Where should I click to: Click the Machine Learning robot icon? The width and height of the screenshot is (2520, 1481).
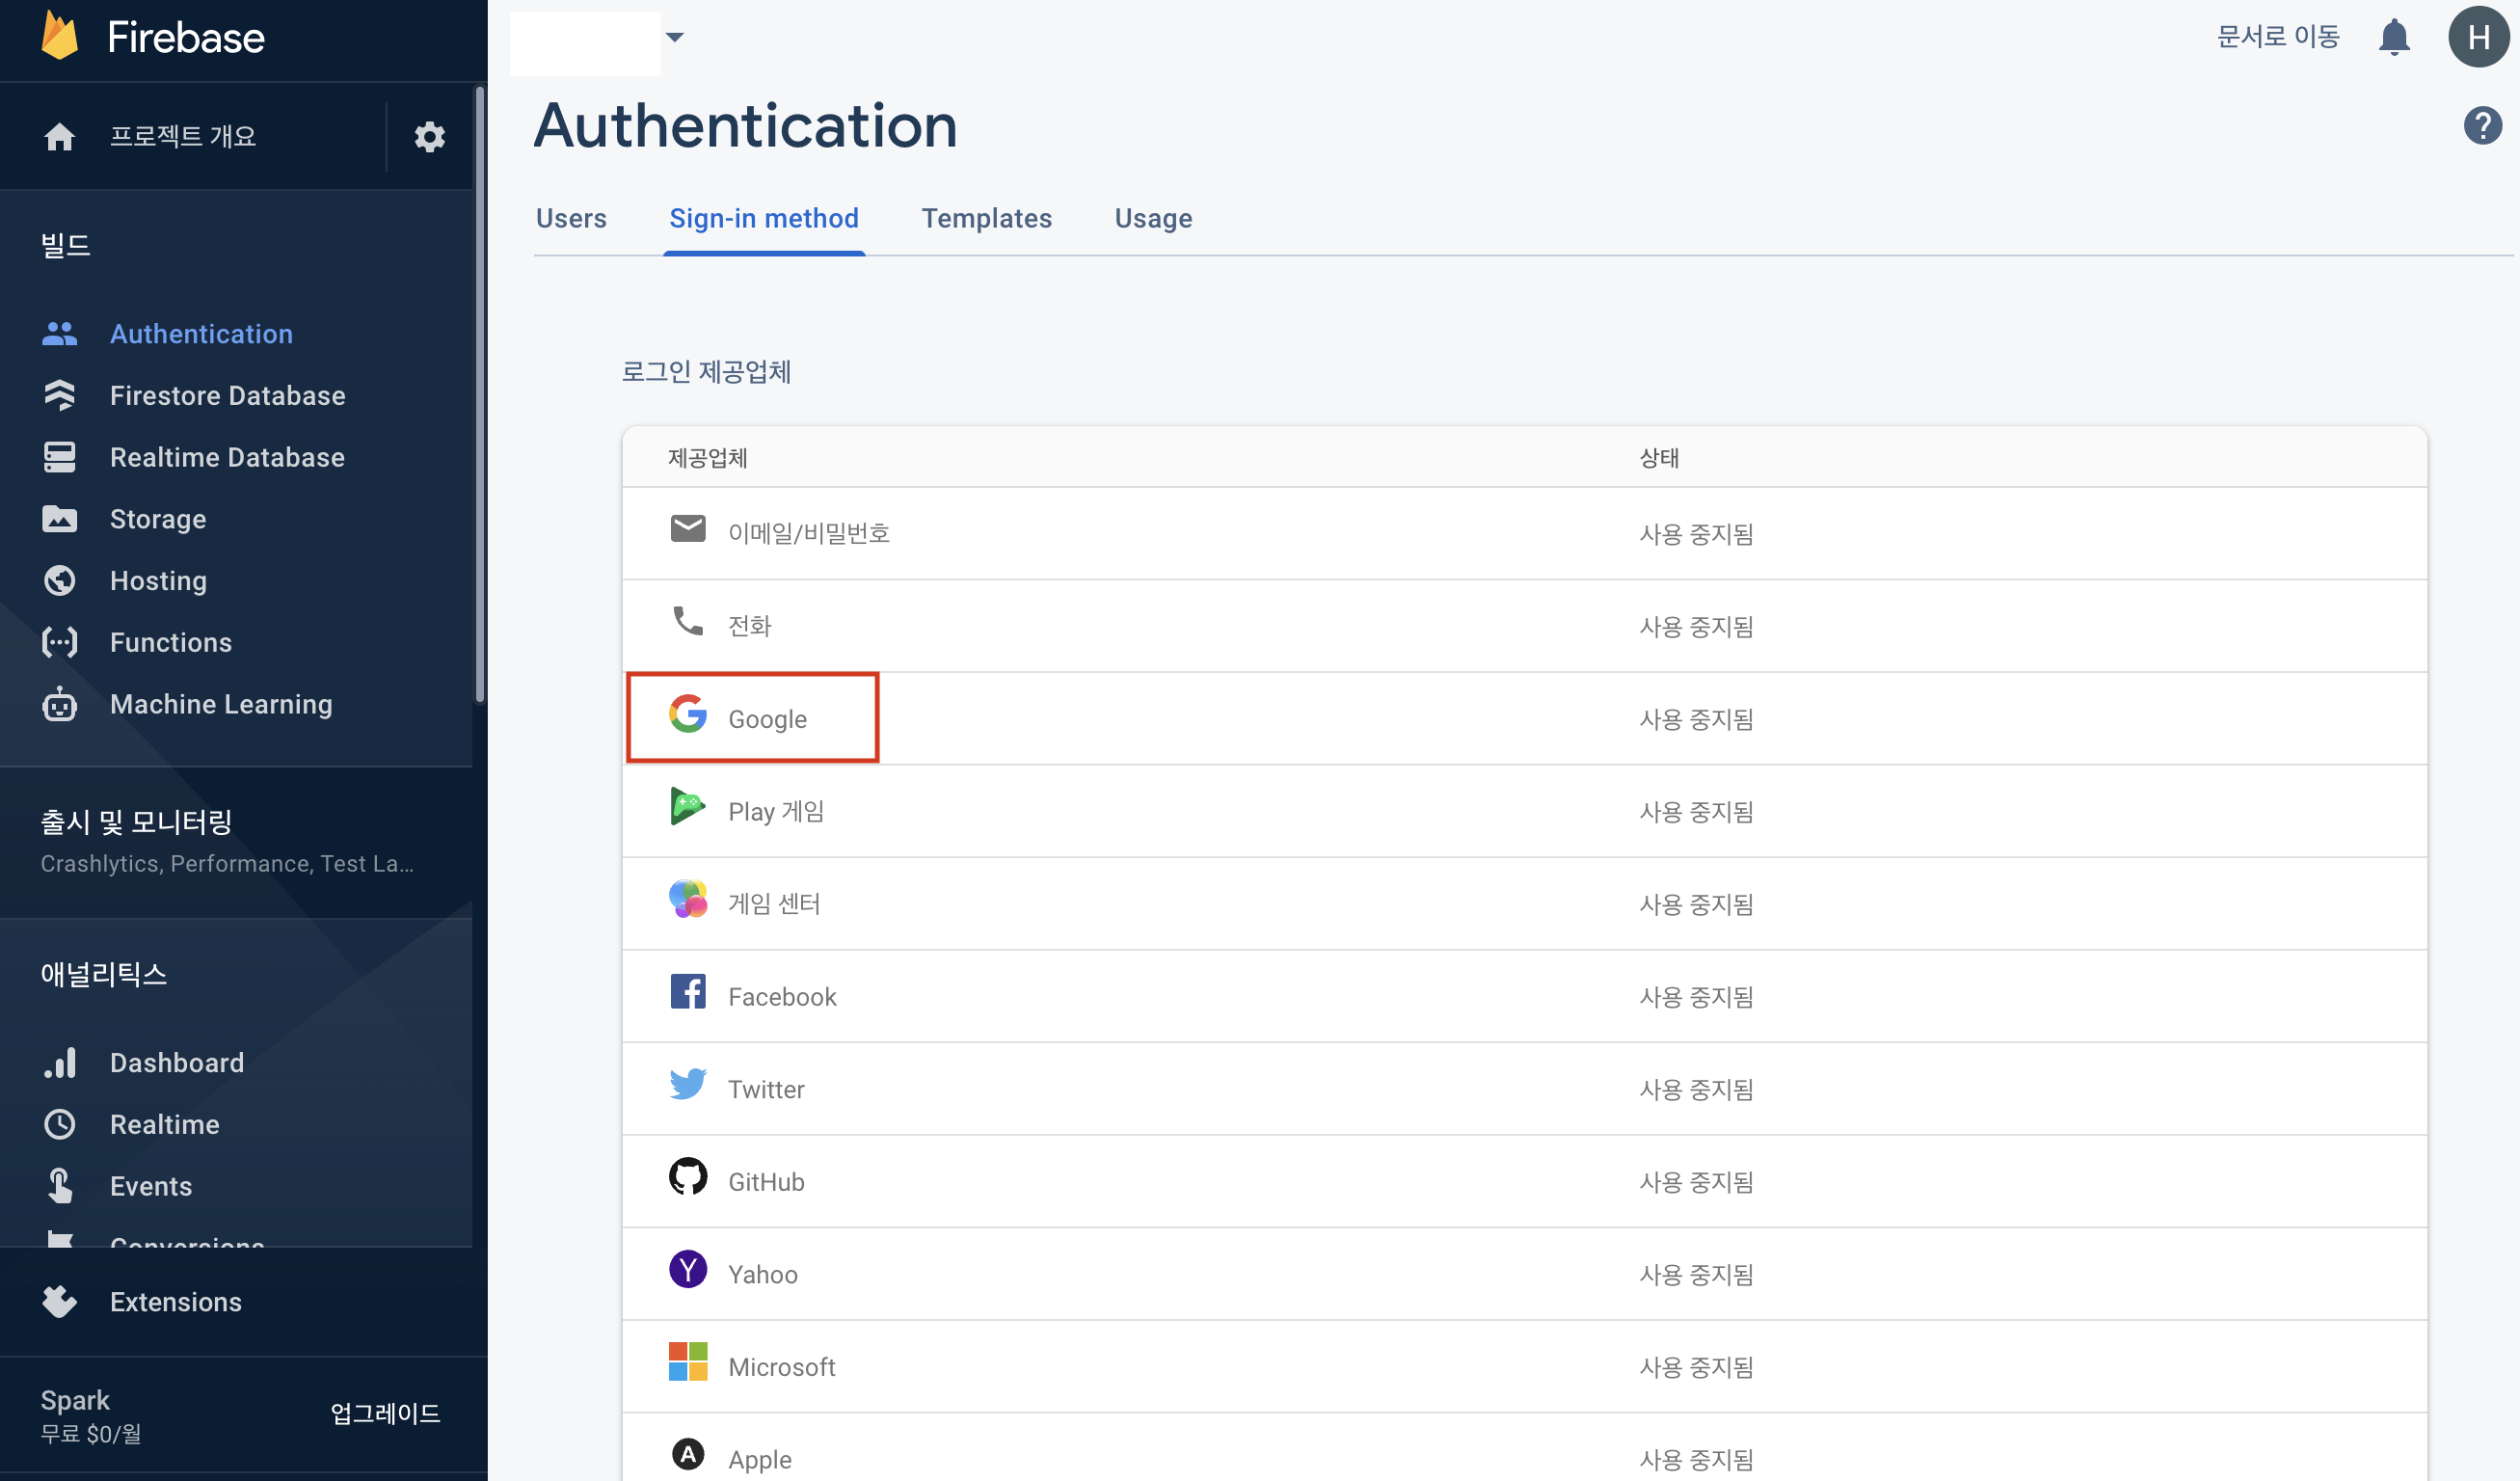(60, 704)
